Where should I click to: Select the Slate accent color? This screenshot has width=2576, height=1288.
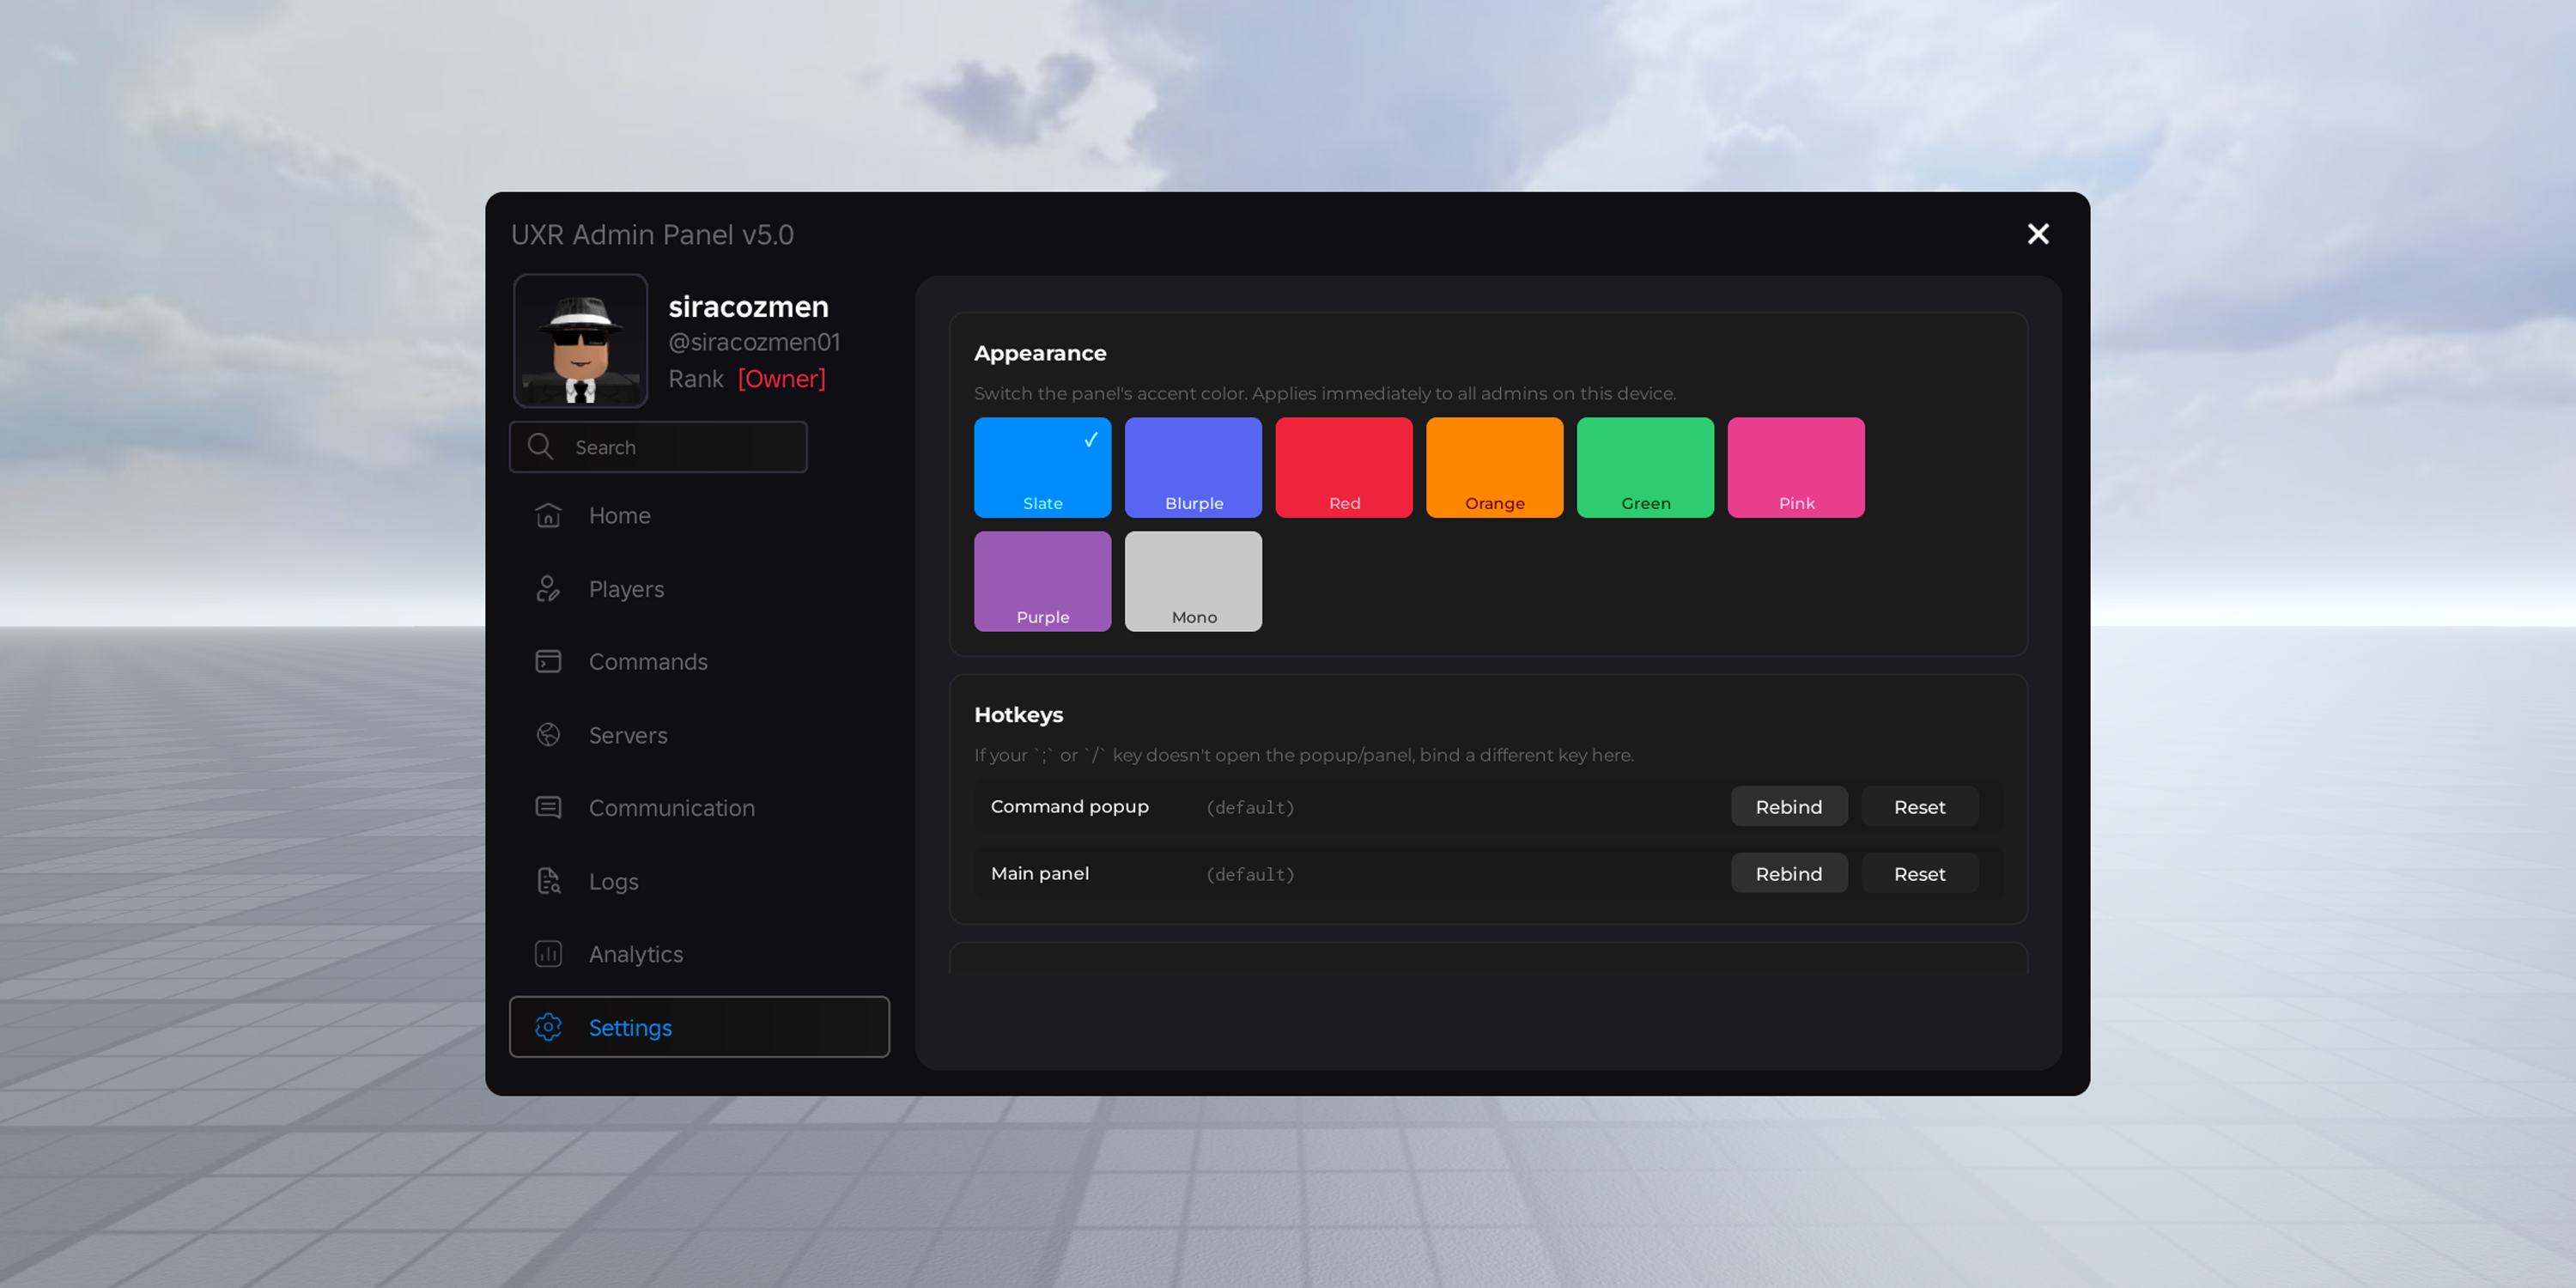coord(1042,467)
